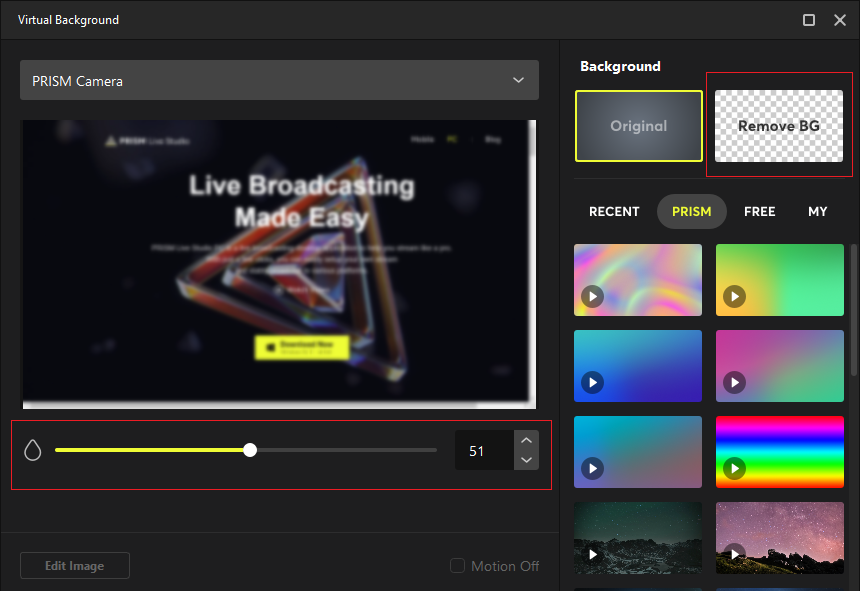
Task: Click the up arrow to increase value
Action: tap(526, 439)
